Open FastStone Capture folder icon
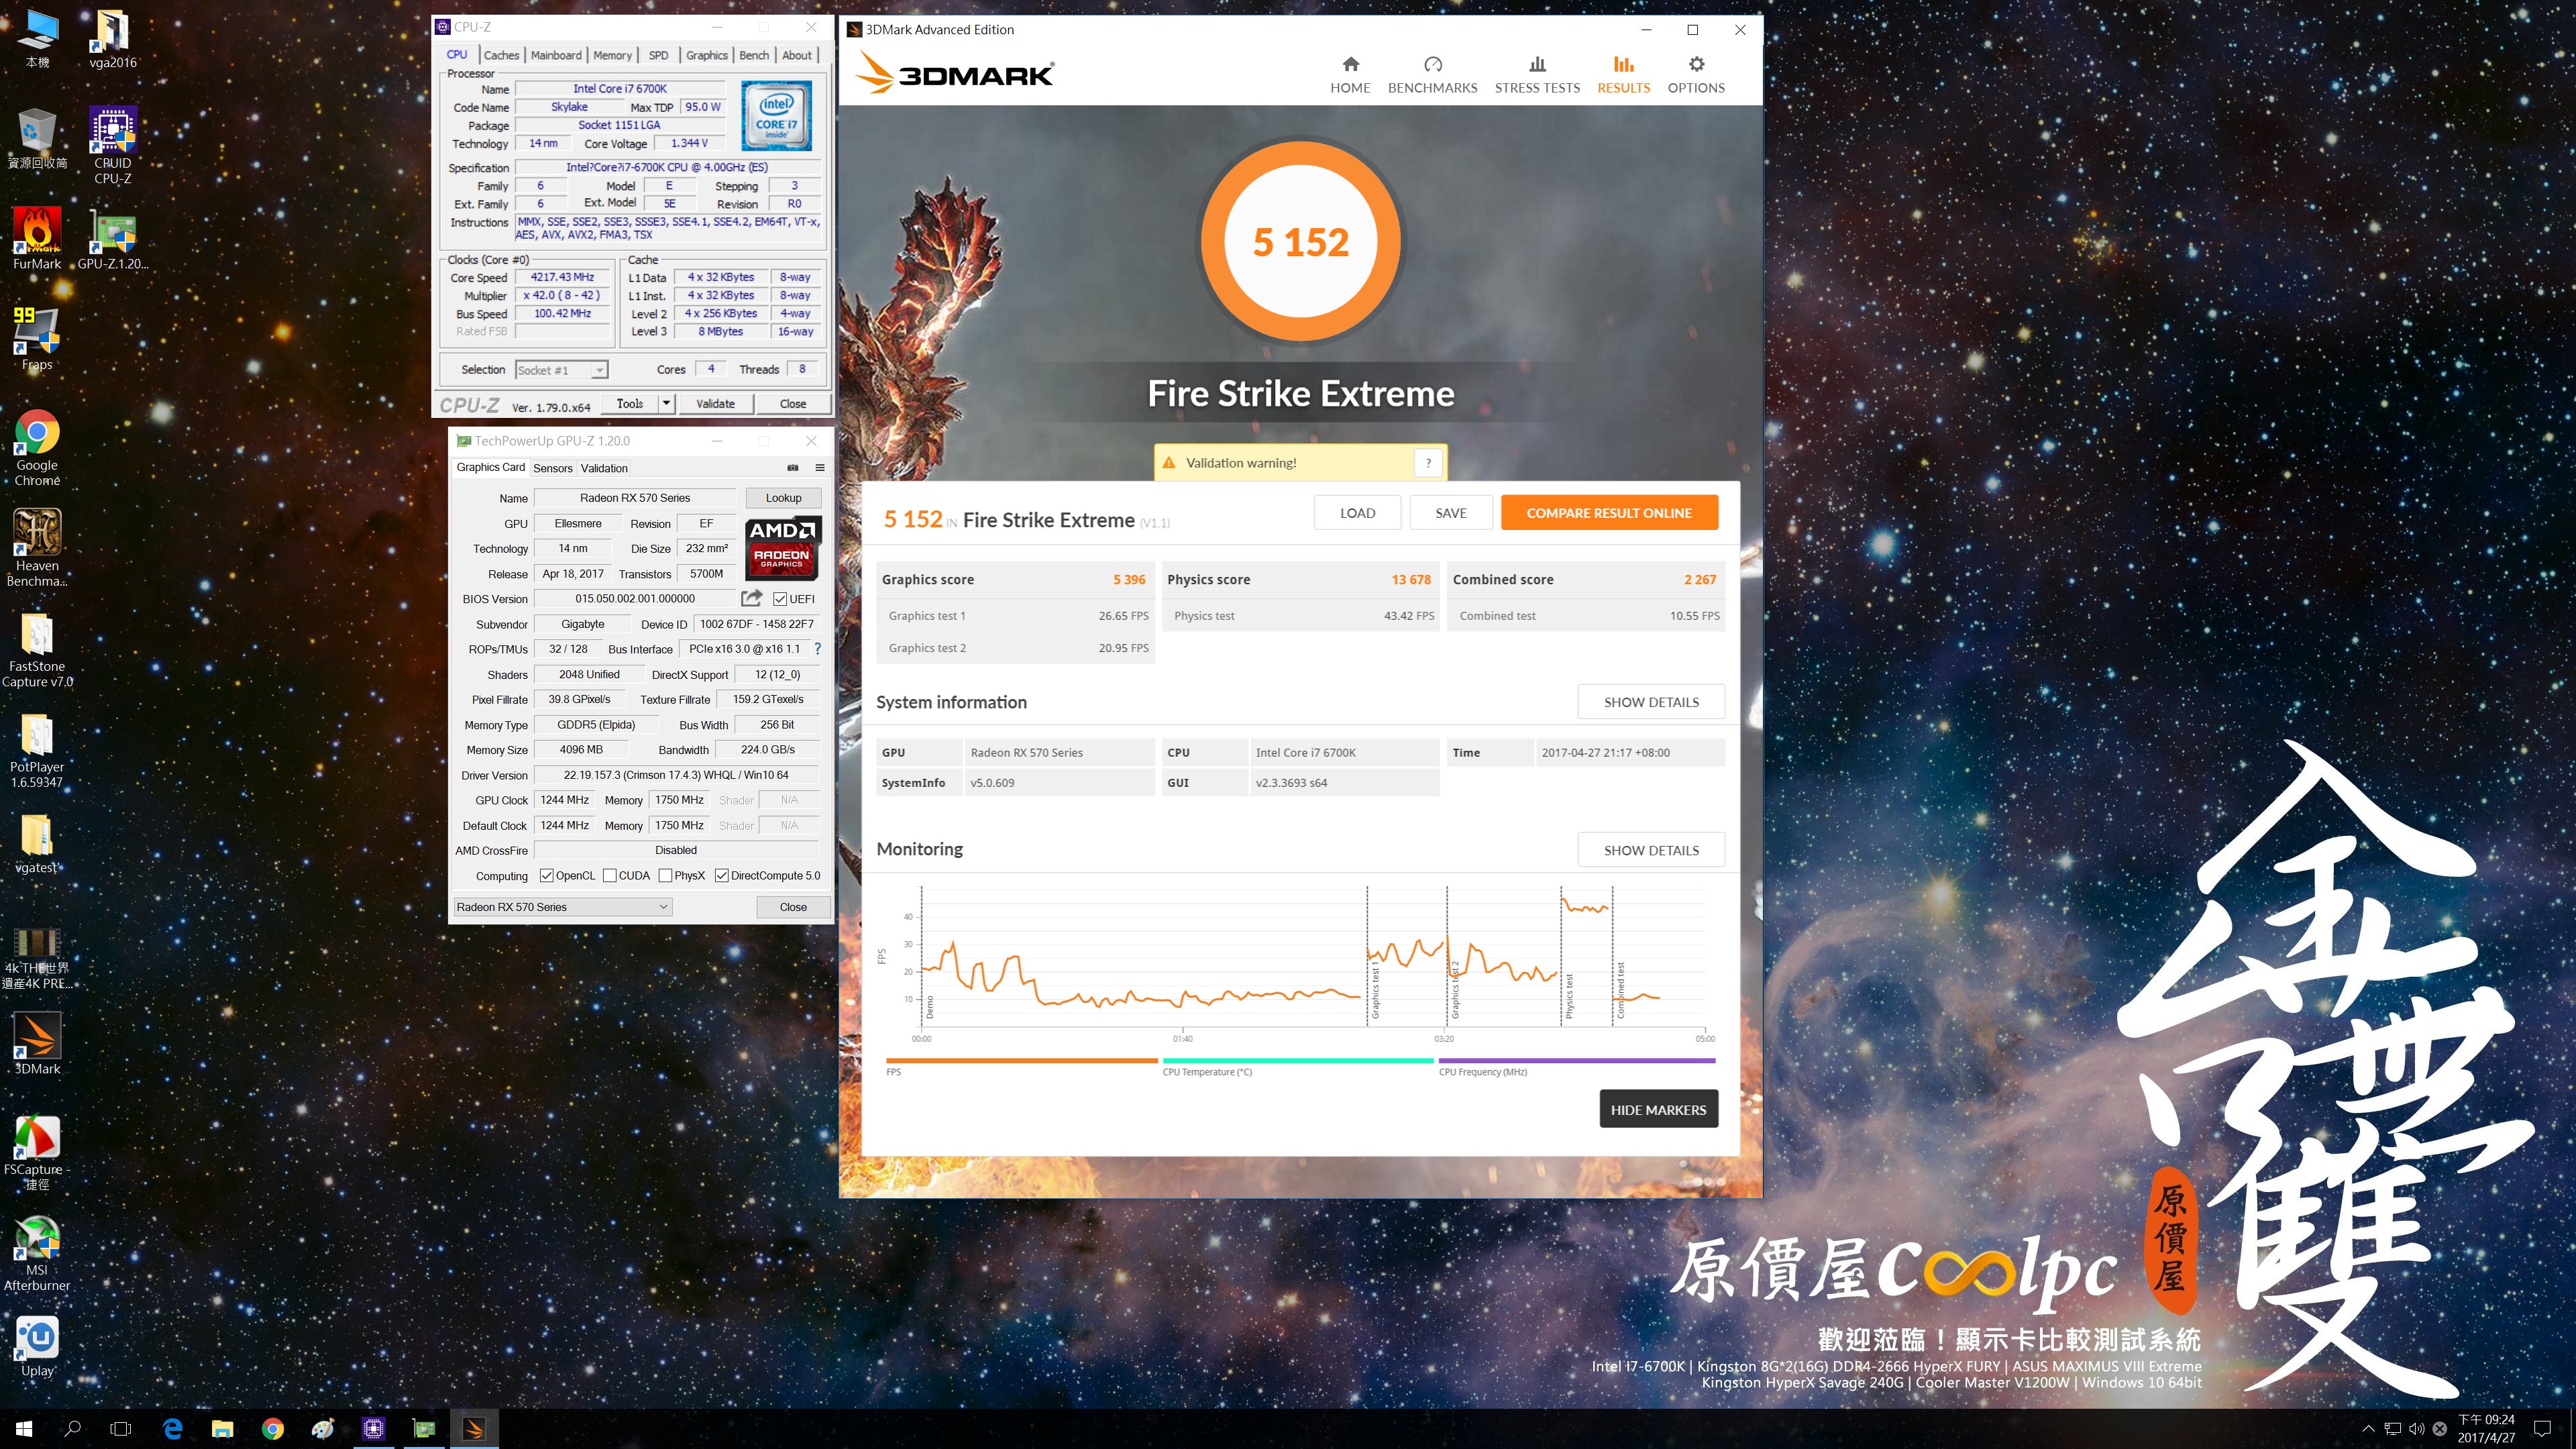 (x=37, y=649)
